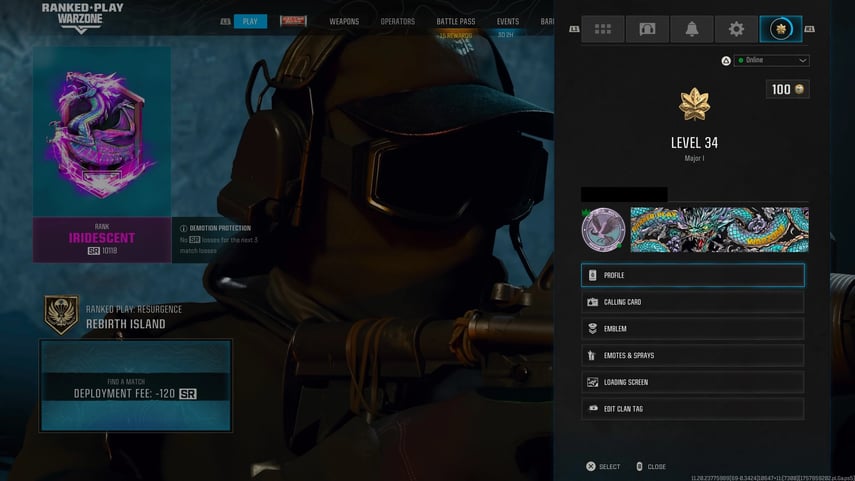This screenshot has width=855, height=481.
Task: Click the Edit Clan Tag row icon
Action: (x=593, y=408)
